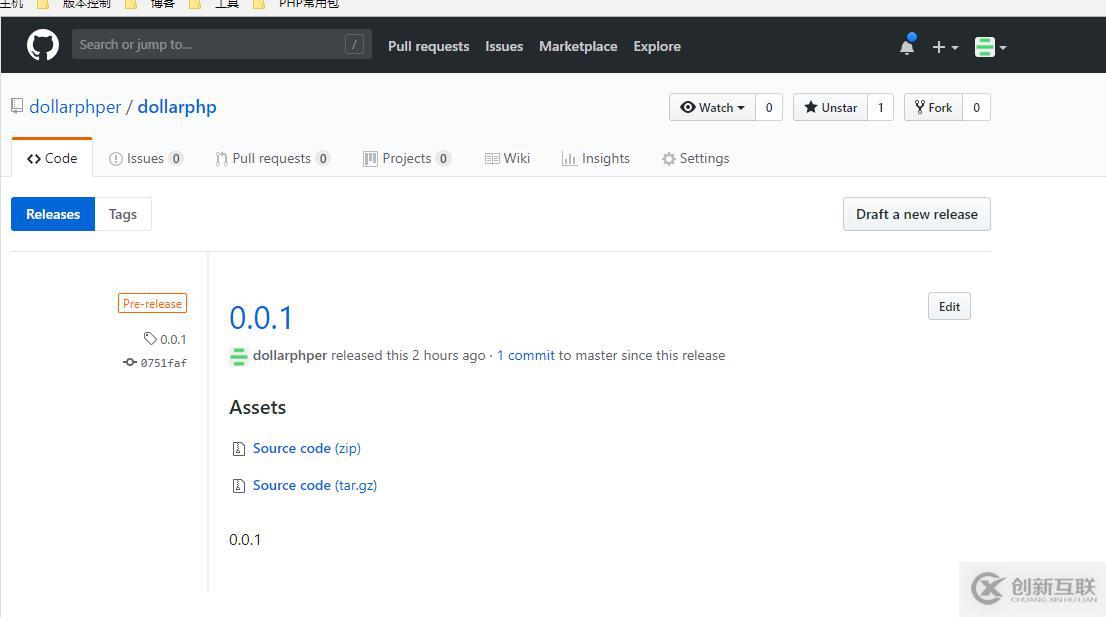Switch to the repository Issues tab
The height and width of the screenshot is (617, 1106).
146,159
